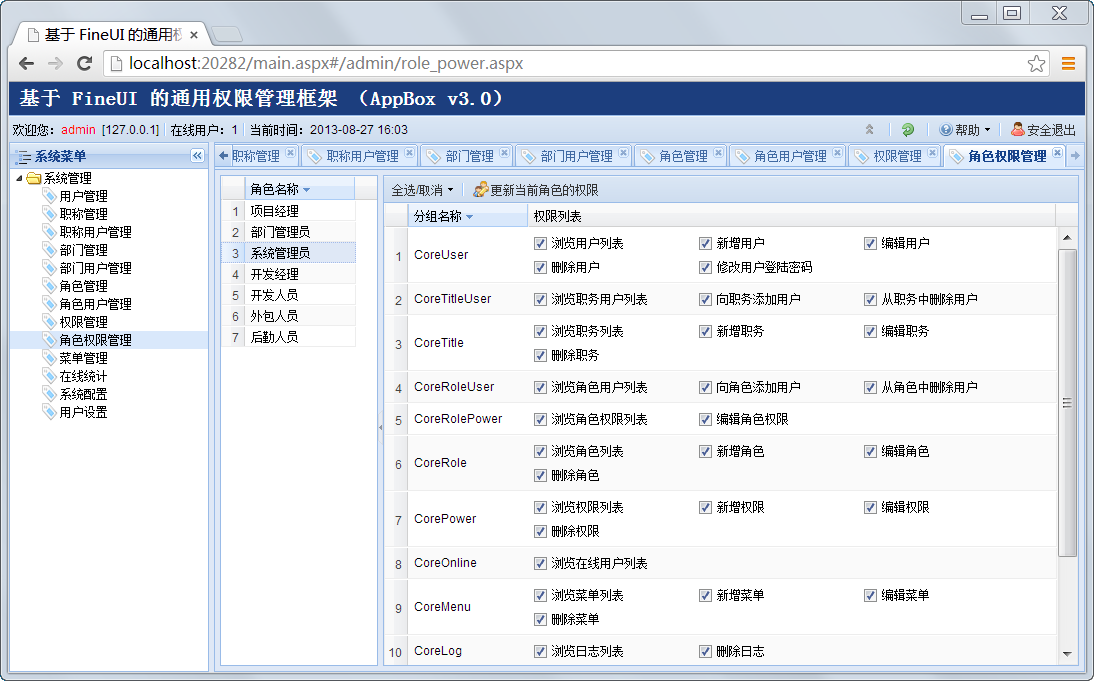Close the 权限管理 tab
This screenshot has height=681, width=1094.
click(x=932, y=153)
